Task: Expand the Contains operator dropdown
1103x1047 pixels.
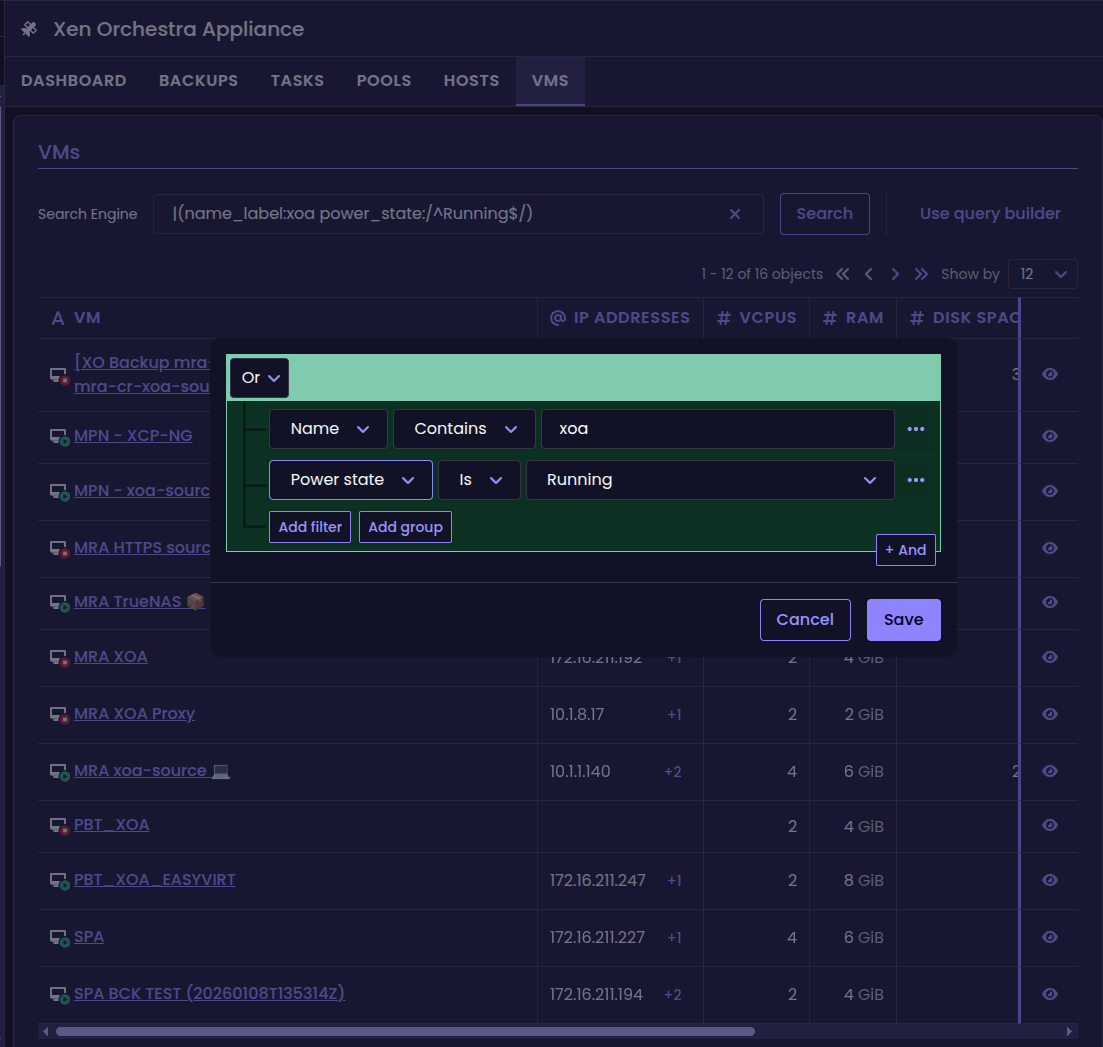Action: [x=461, y=429]
